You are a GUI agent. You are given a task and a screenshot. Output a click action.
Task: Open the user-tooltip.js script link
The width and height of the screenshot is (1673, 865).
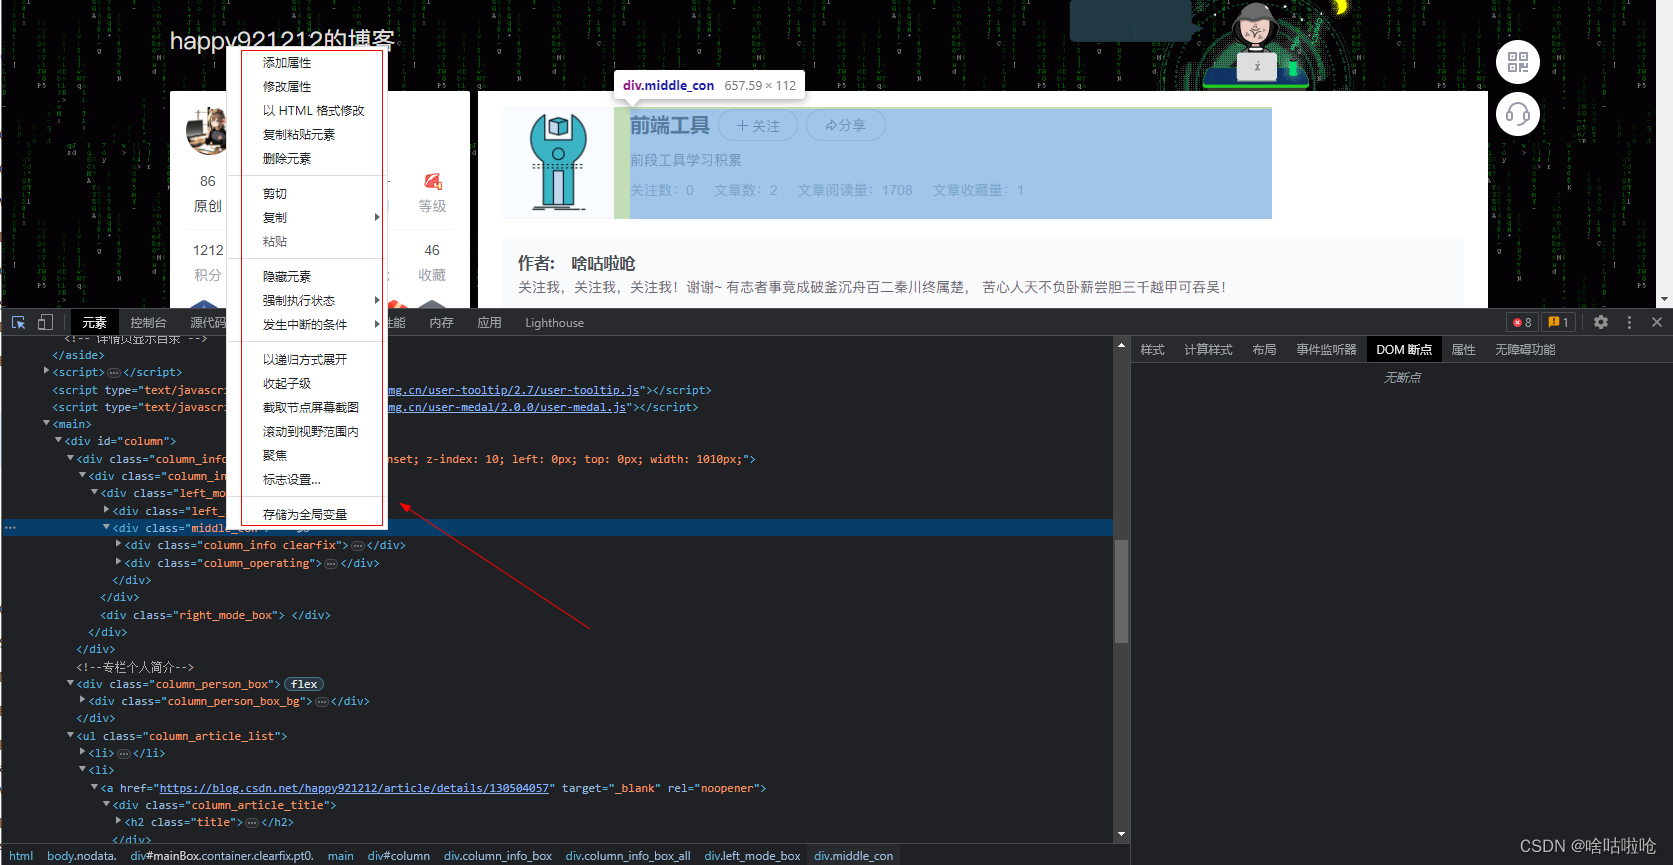pyautogui.click(x=514, y=390)
